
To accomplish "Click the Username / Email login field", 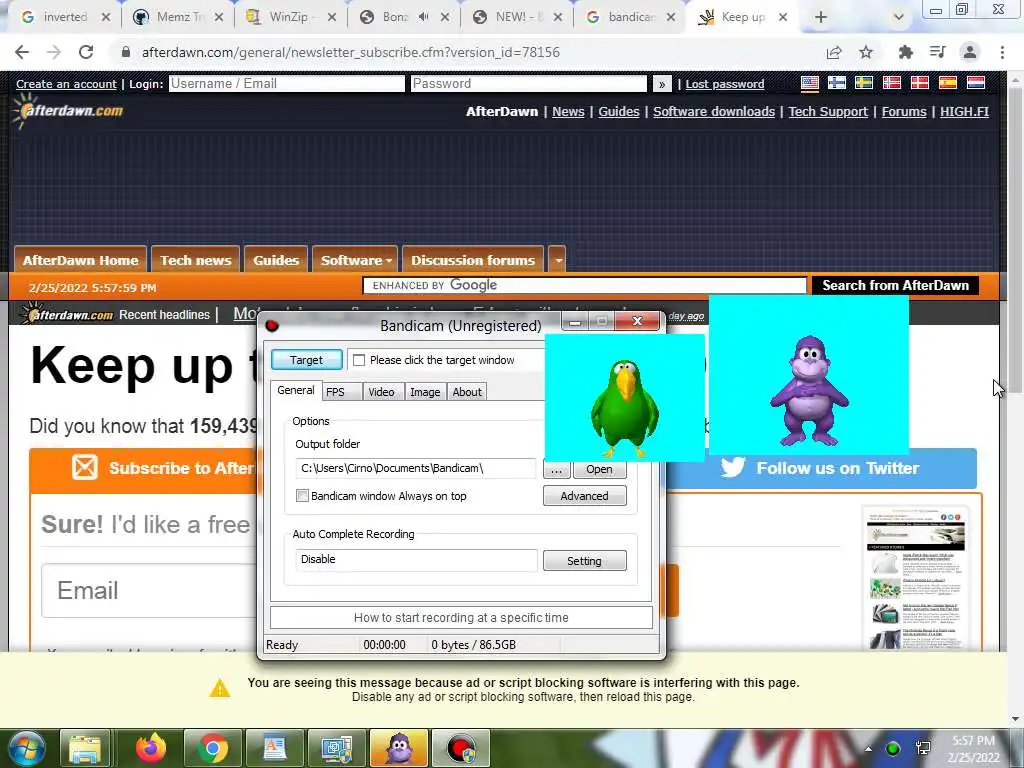I will [287, 84].
